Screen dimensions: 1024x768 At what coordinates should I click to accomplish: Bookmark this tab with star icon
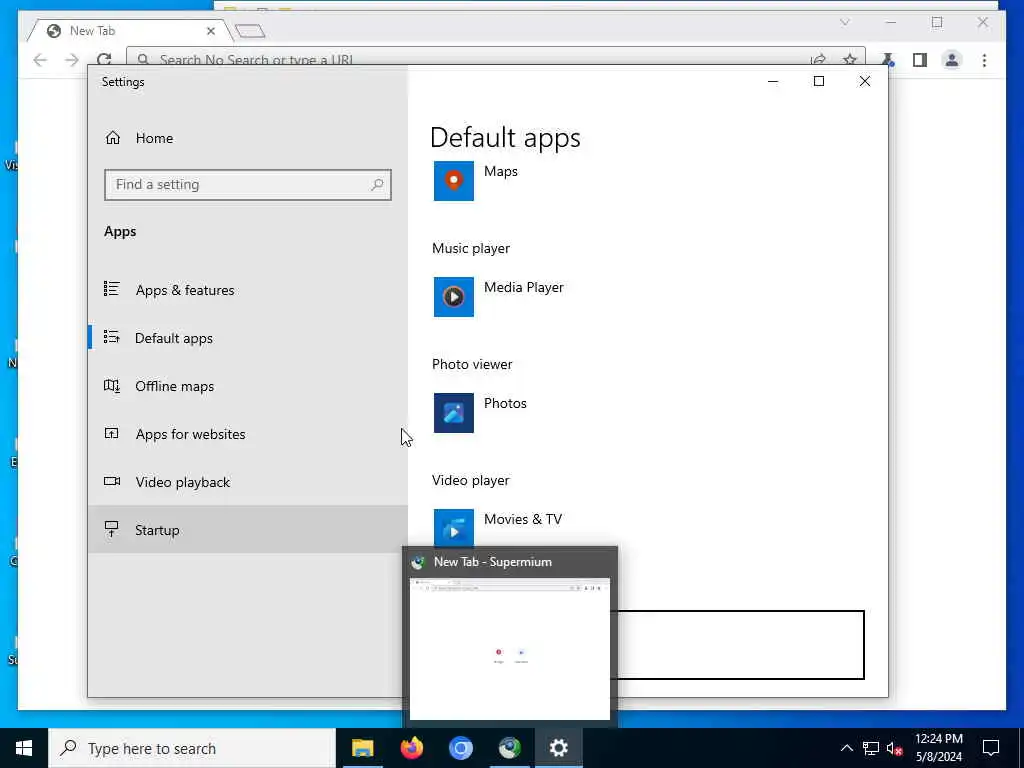[x=850, y=60]
